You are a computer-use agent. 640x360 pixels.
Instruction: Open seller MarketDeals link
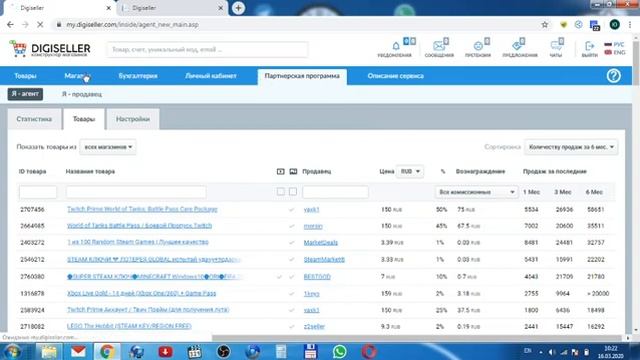(320, 242)
